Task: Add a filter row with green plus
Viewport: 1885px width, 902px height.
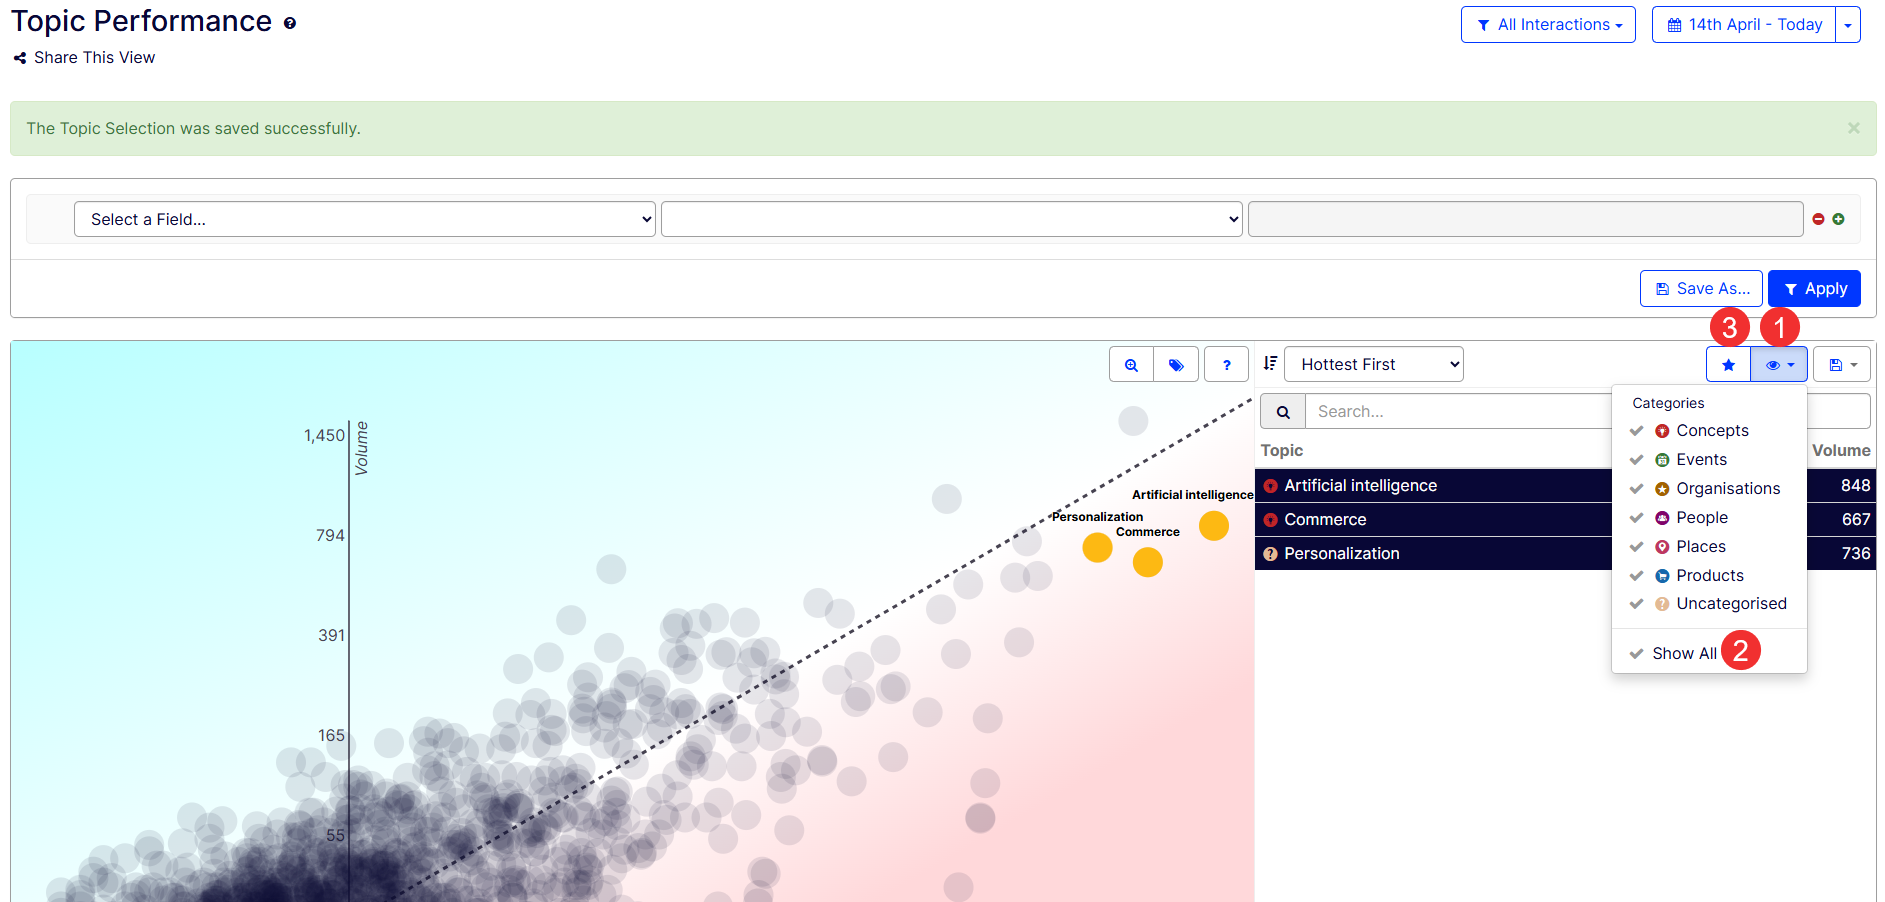Action: coord(1838,219)
